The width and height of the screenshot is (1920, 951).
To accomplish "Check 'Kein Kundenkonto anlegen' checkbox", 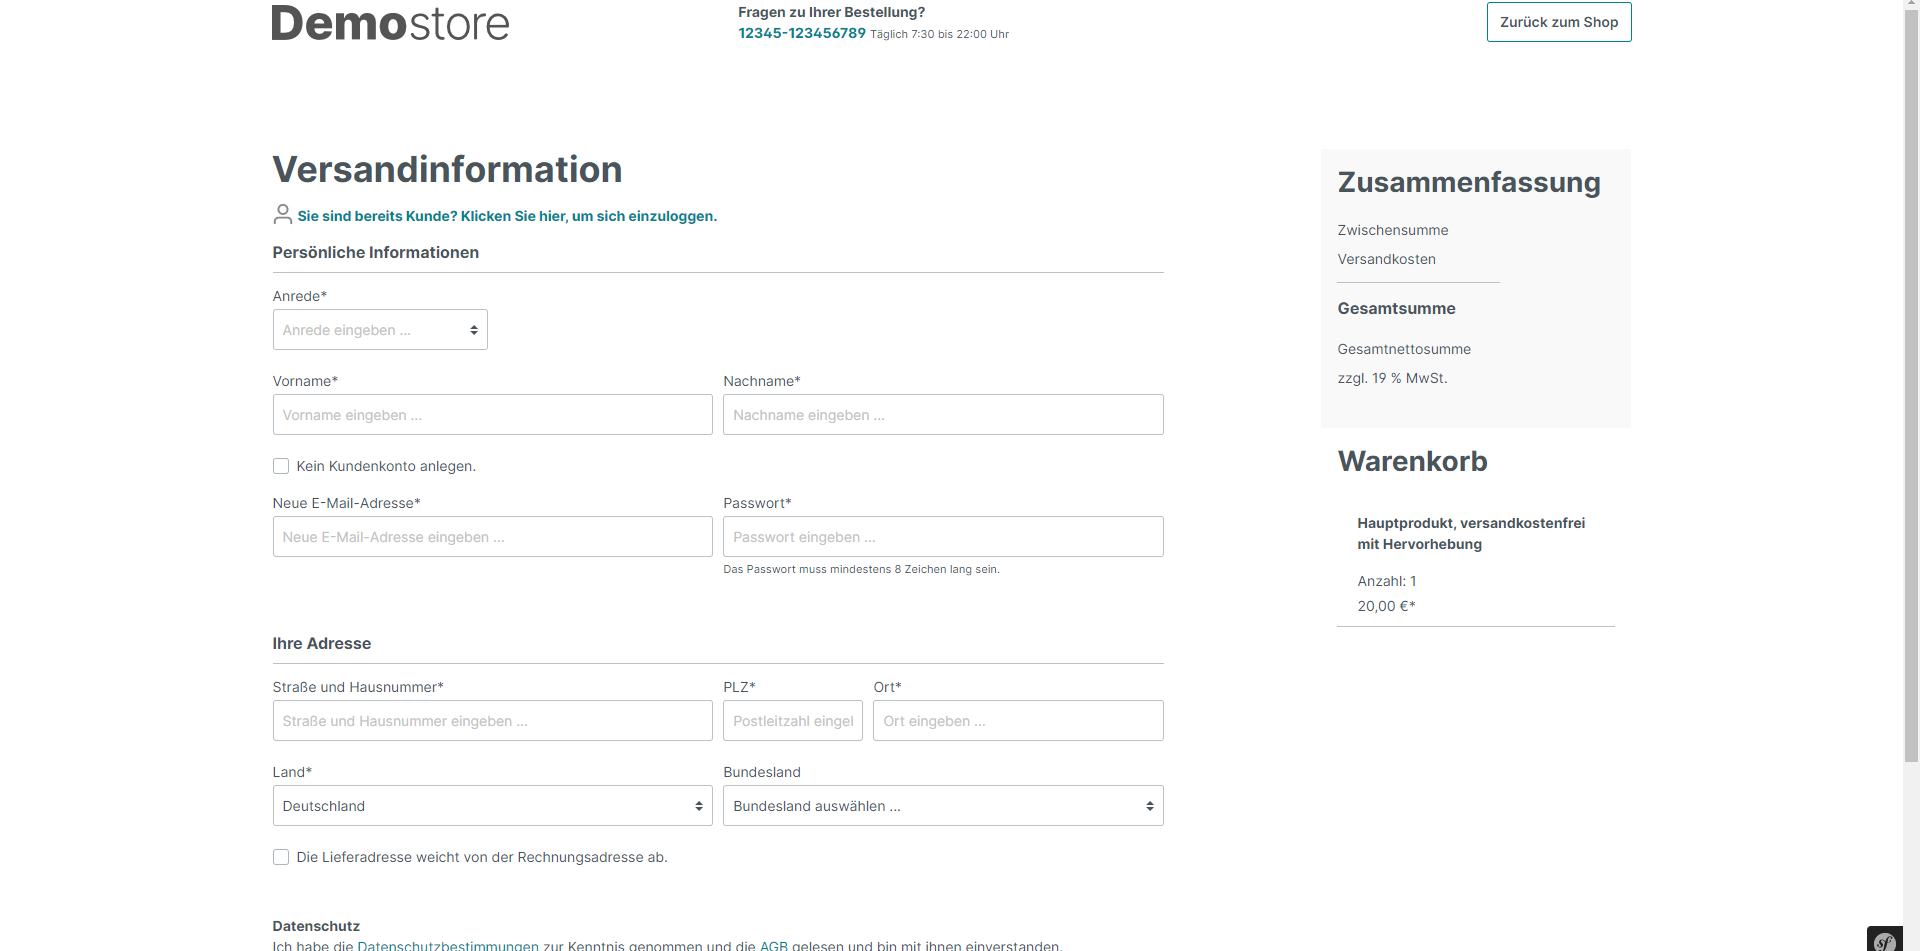I will tap(281, 466).
